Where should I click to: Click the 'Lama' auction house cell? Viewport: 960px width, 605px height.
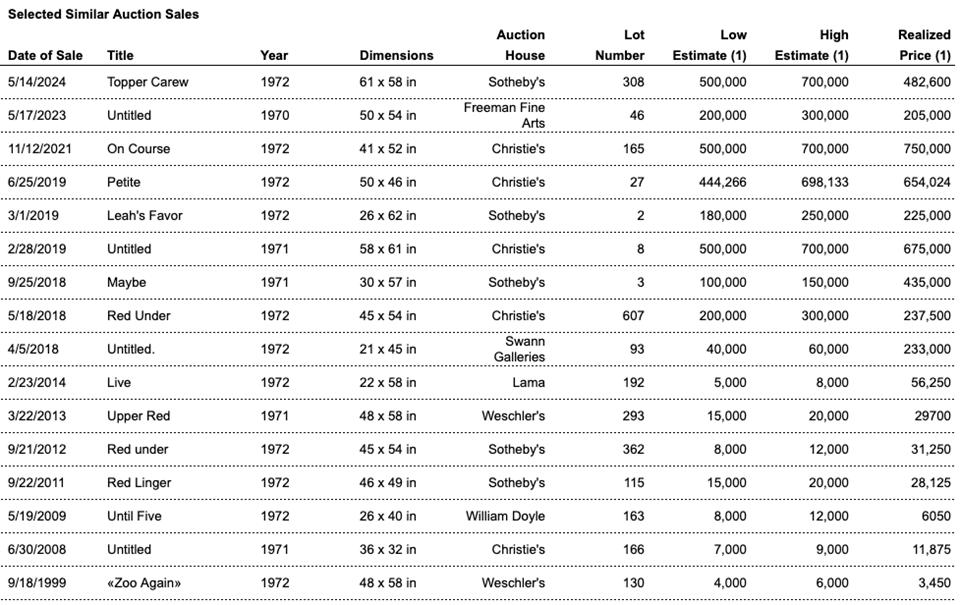(529, 382)
